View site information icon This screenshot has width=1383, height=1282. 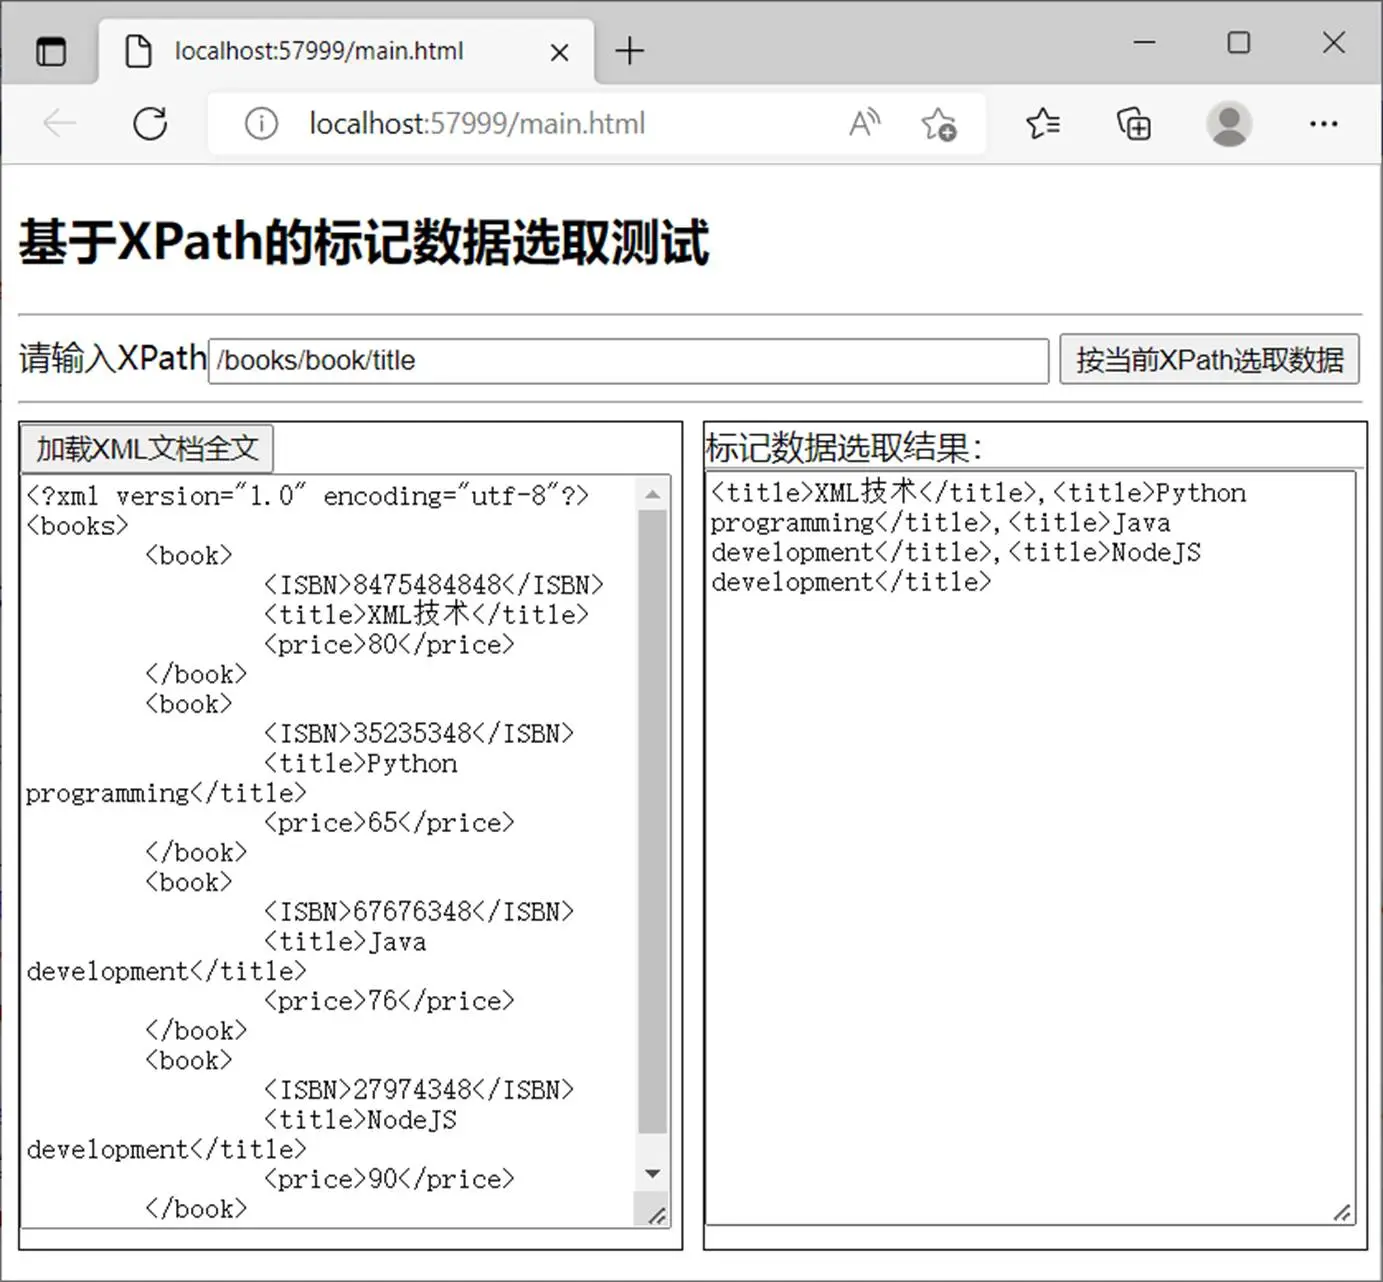[261, 124]
